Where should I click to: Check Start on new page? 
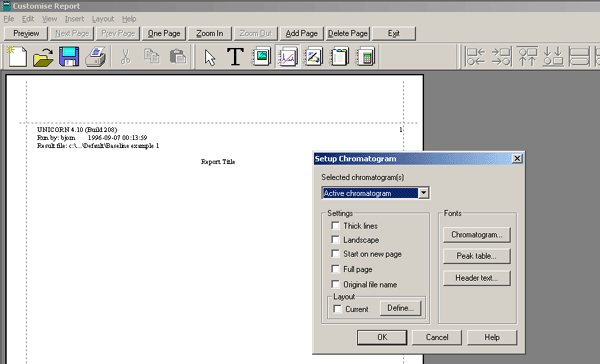point(335,254)
